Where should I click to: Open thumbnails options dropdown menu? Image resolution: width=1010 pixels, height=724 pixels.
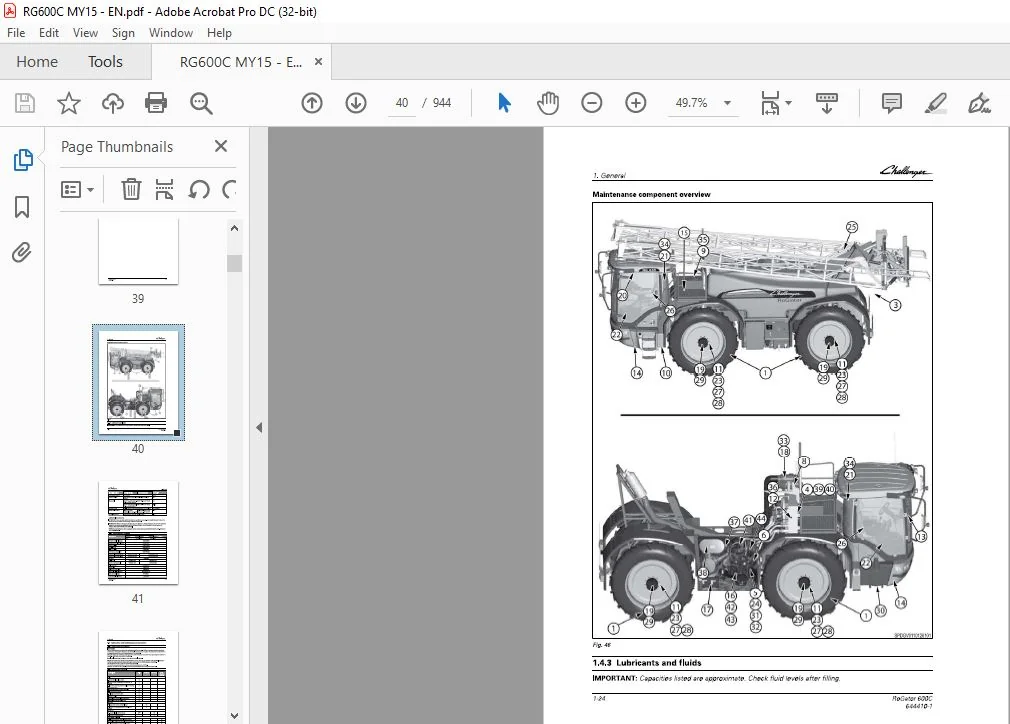77,189
